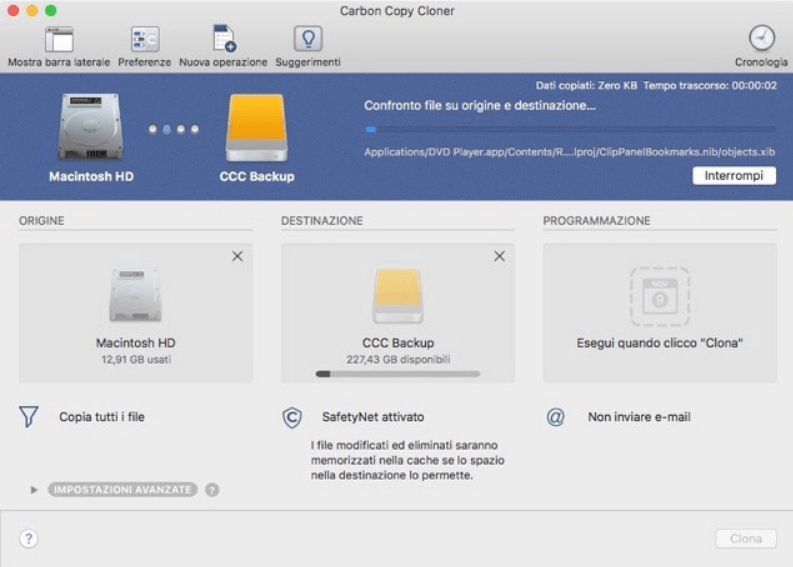Open the Non inviare e-mail option
Image resolution: width=793 pixels, height=567 pixels.
pos(639,417)
